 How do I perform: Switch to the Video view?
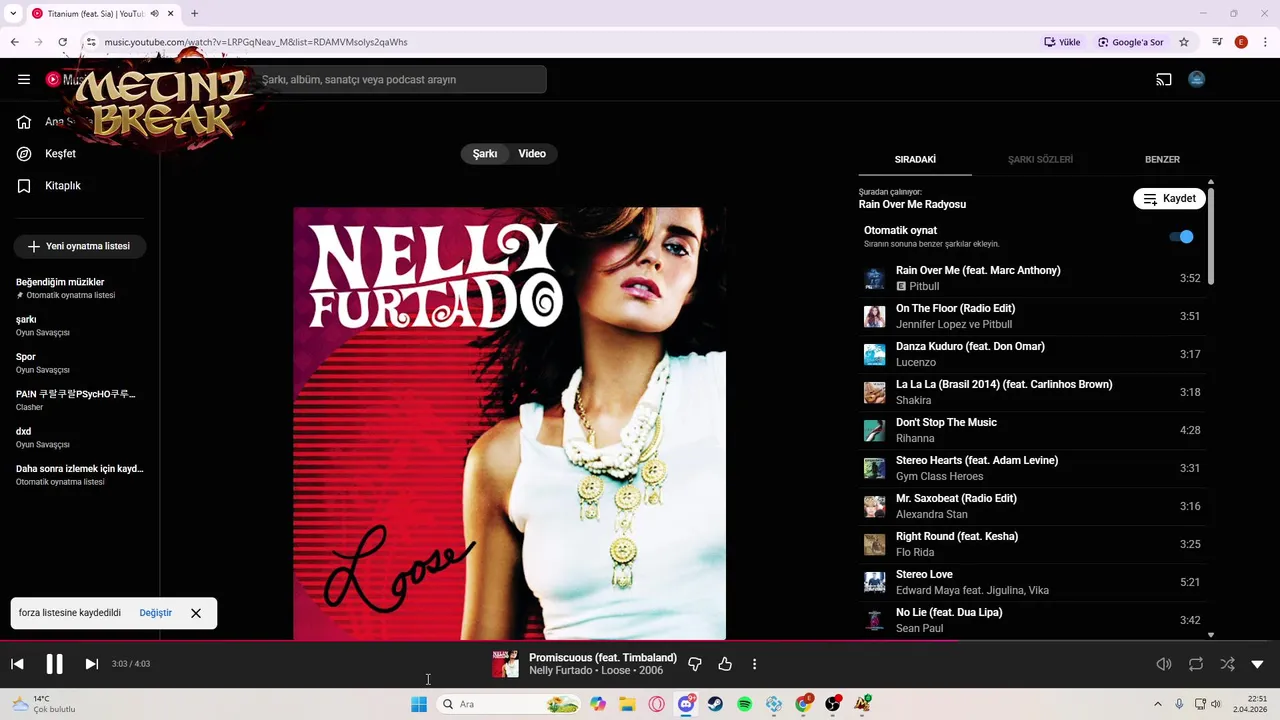[x=532, y=154]
